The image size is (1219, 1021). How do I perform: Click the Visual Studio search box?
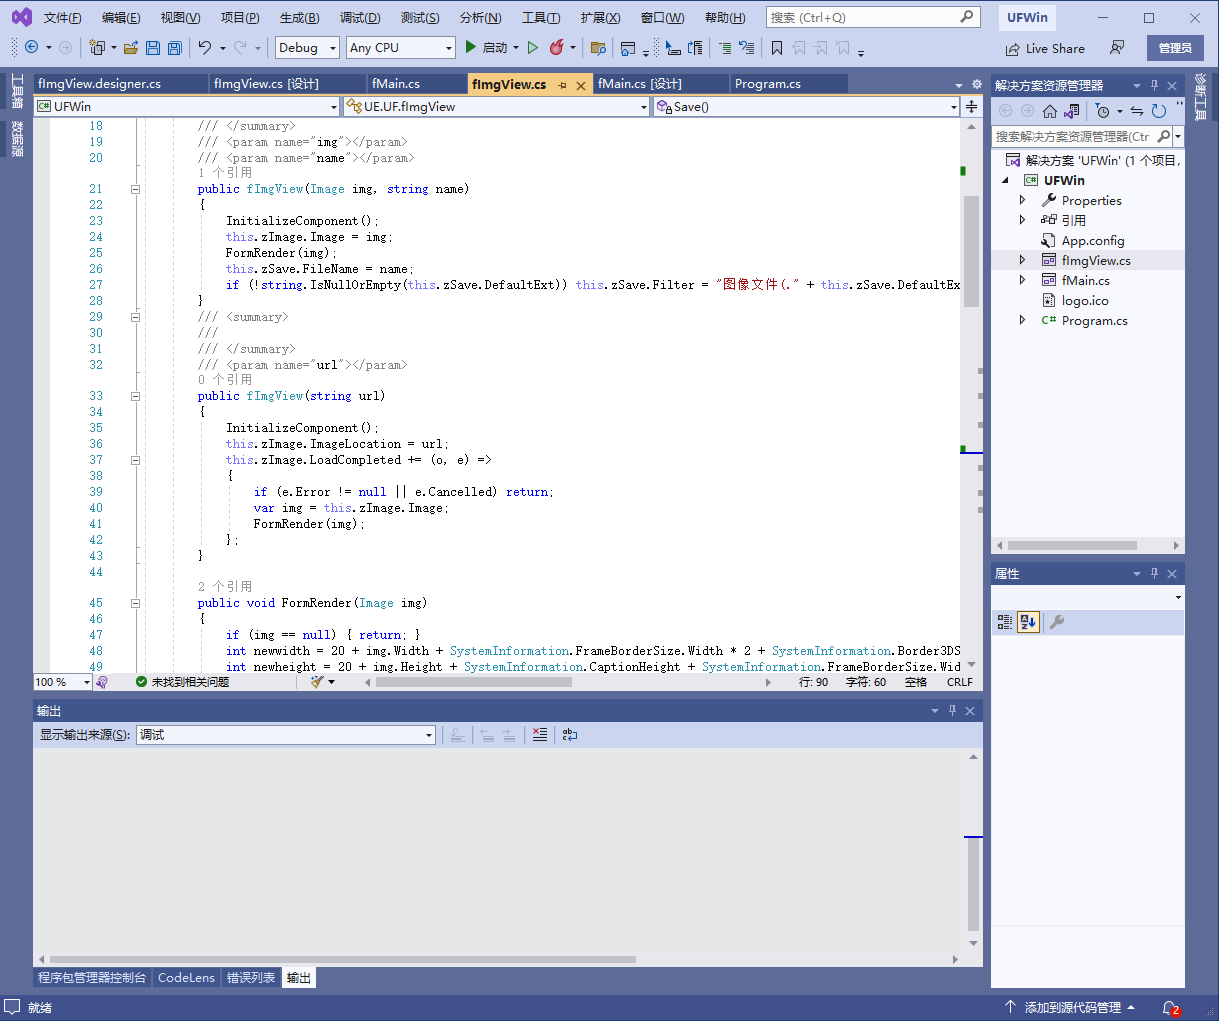click(872, 17)
